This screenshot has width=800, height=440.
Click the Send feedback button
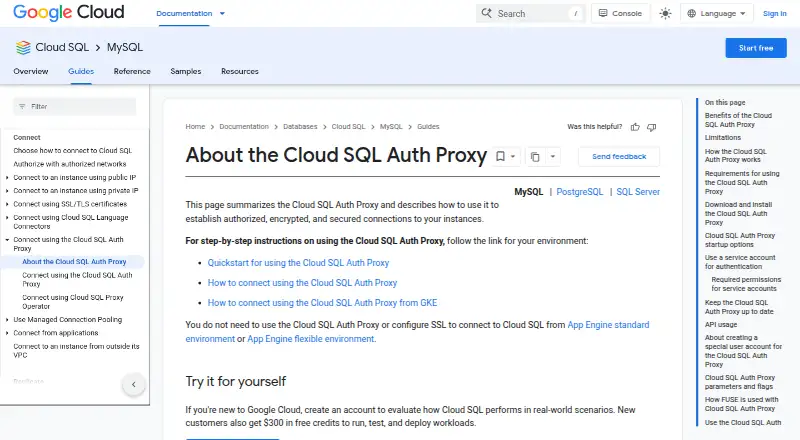click(x=619, y=157)
